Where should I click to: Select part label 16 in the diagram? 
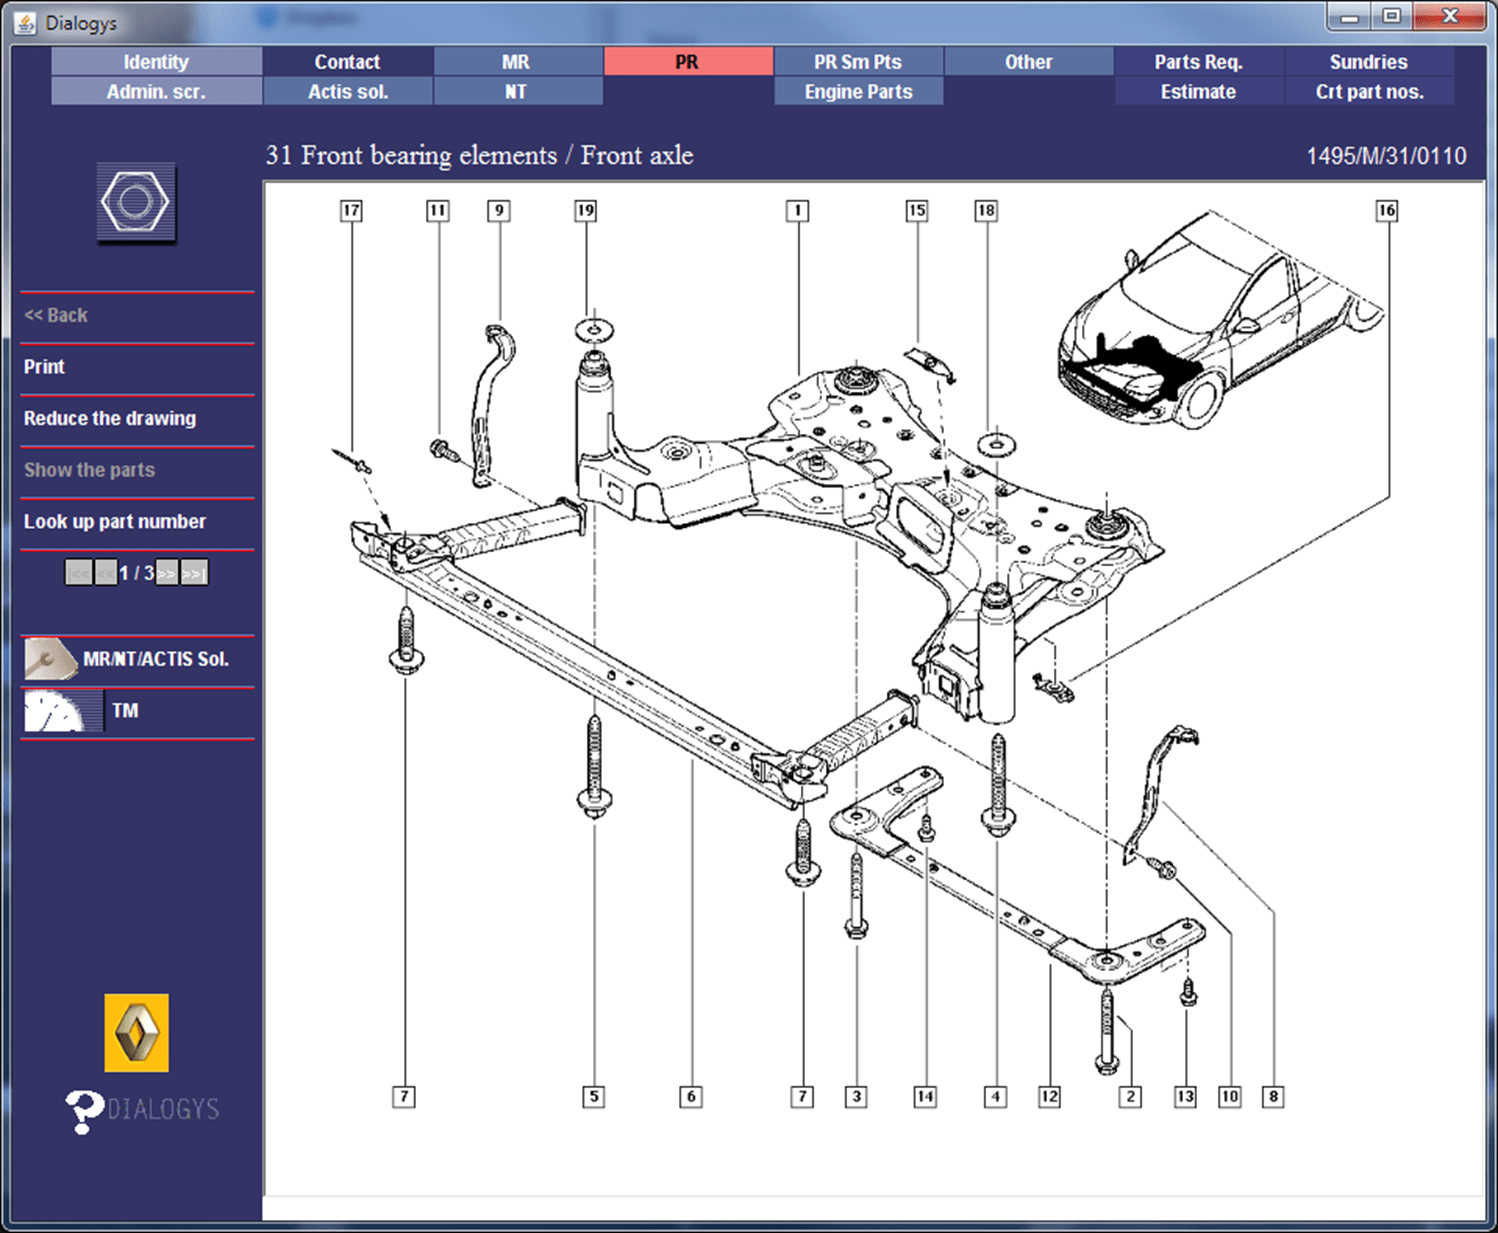point(1387,211)
